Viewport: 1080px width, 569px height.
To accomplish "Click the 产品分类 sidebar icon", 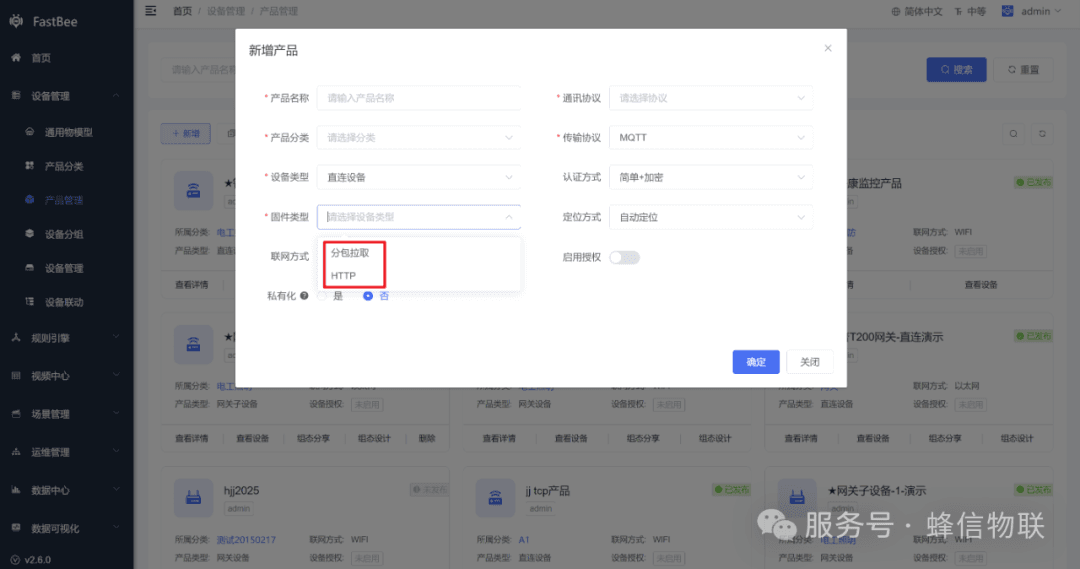I will (x=30, y=165).
